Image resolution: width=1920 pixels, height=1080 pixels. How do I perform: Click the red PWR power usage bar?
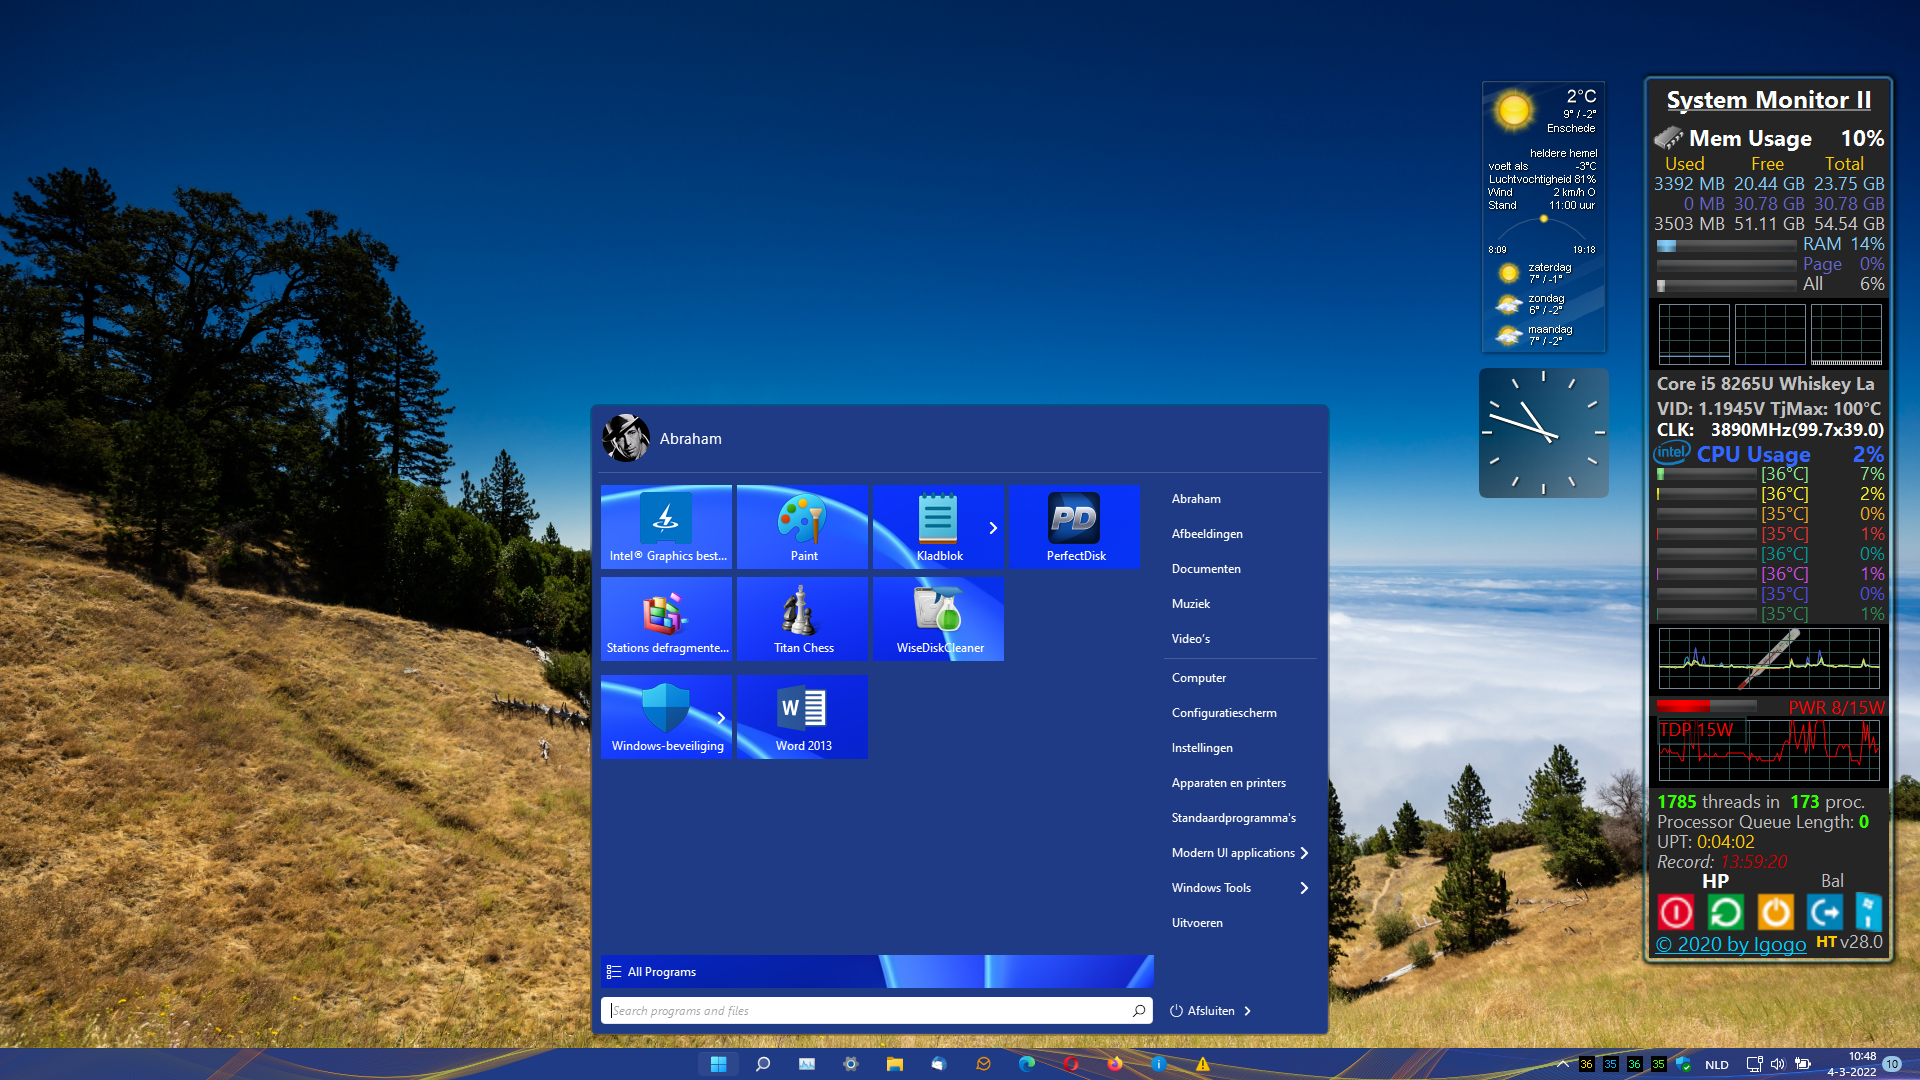point(1706,706)
